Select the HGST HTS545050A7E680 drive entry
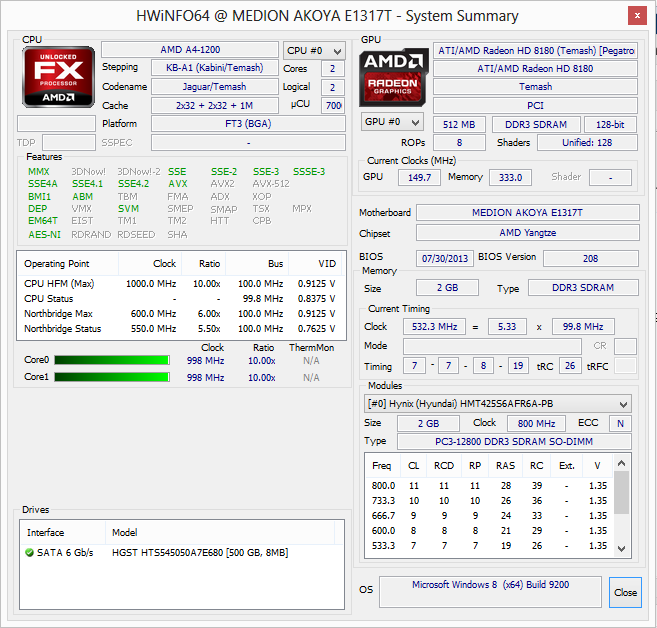Screen dimensions: 657x628 (182, 553)
